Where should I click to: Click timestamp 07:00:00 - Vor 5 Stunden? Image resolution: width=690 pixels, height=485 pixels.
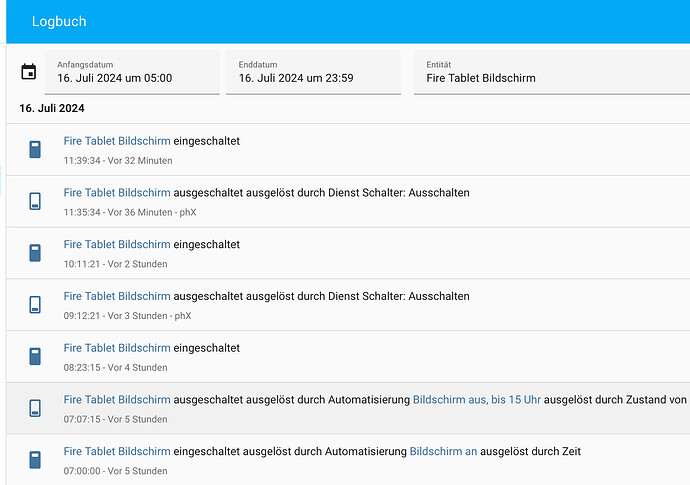pos(115,471)
